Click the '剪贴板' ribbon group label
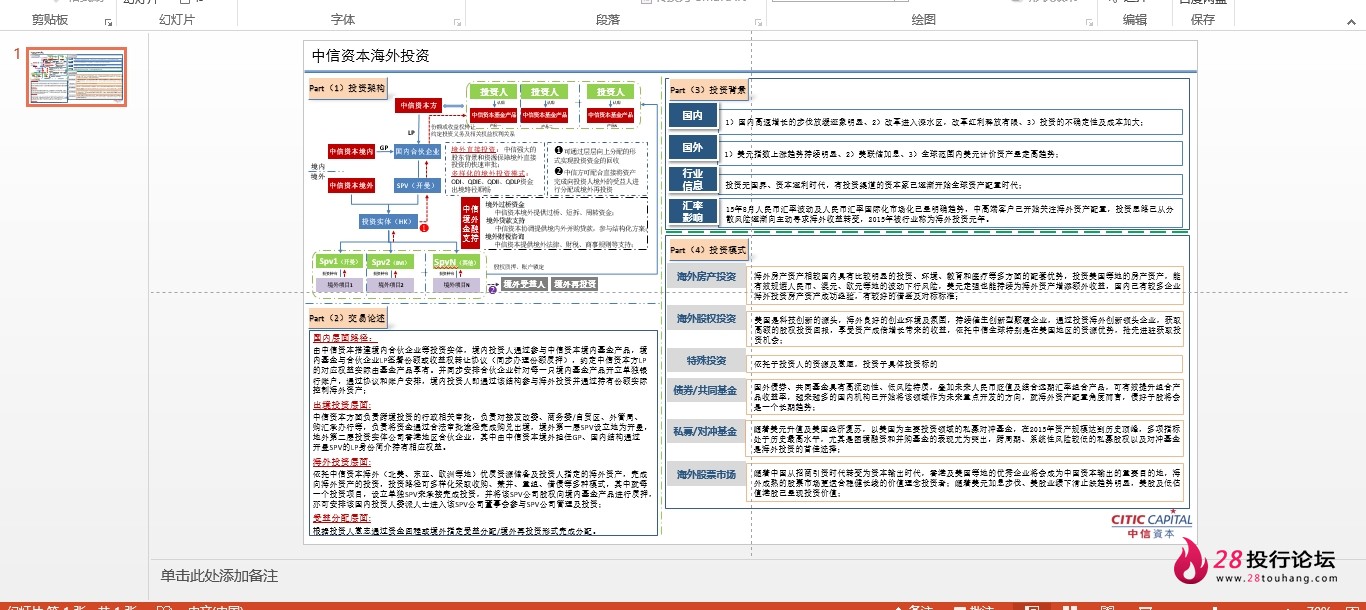1366x610 pixels. 50,20
